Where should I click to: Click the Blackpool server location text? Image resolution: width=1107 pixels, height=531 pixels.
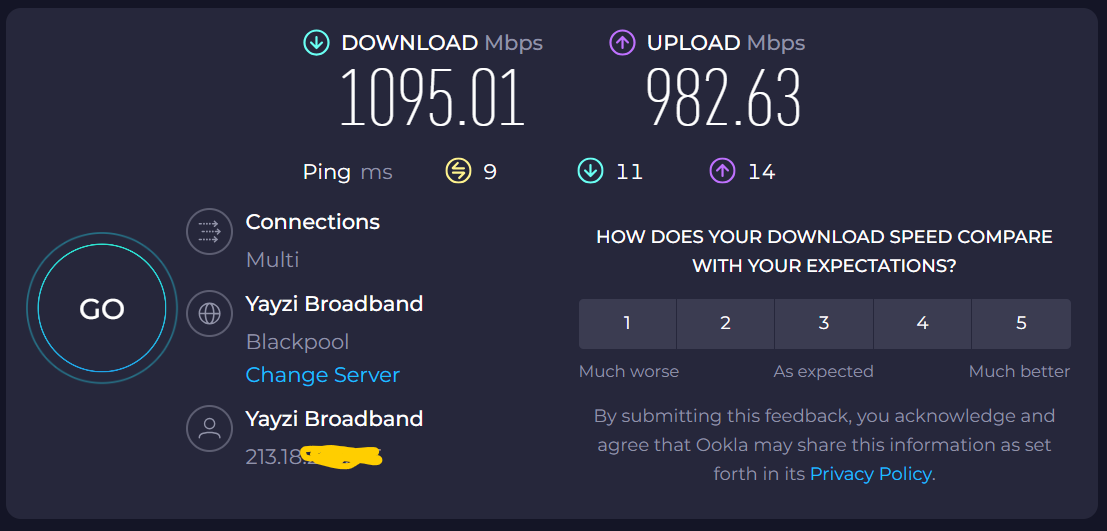(x=297, y=342)
